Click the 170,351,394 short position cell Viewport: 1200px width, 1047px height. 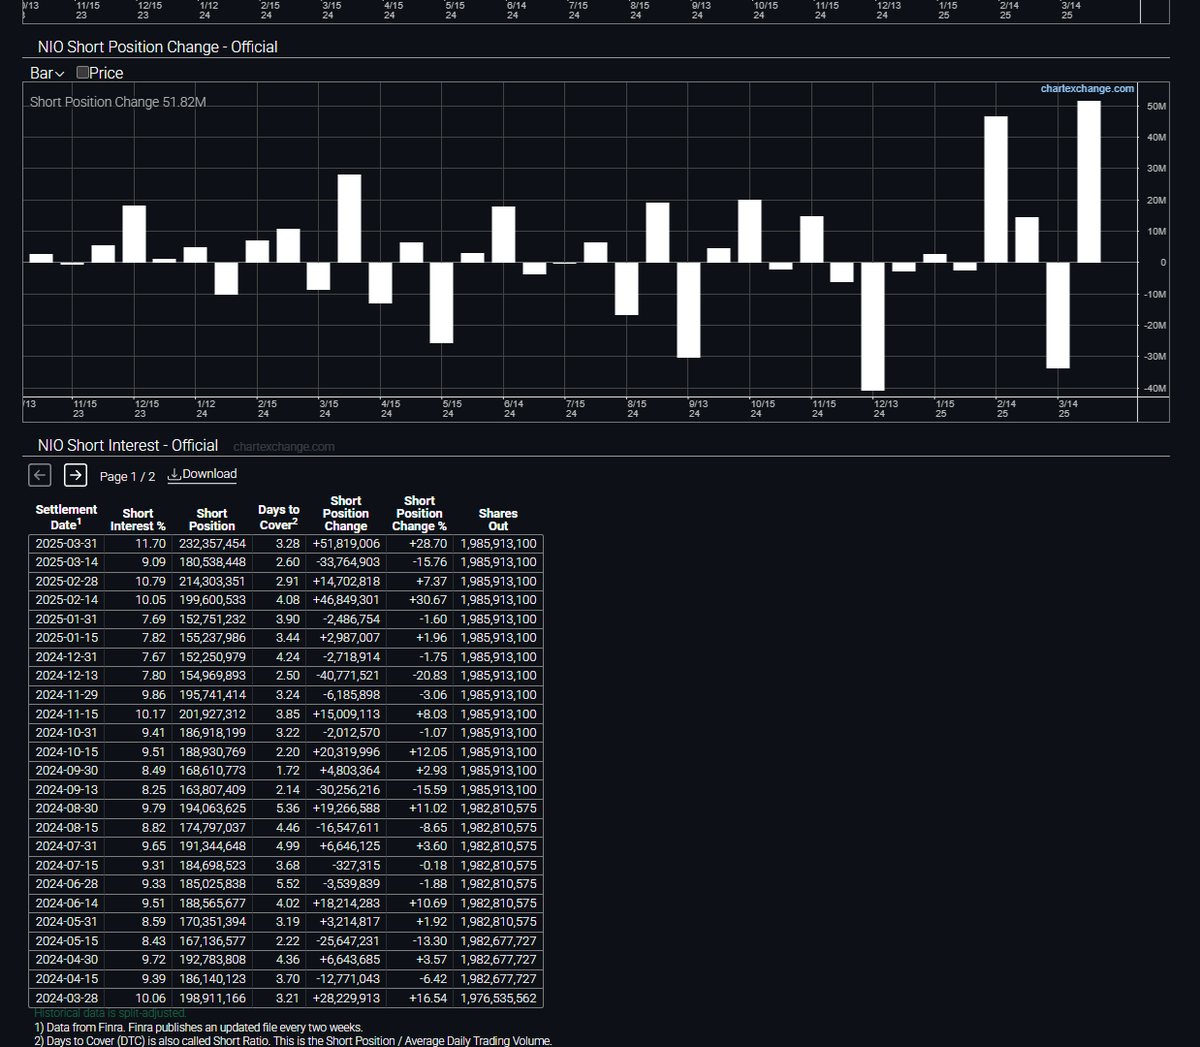tap(212, 922)
